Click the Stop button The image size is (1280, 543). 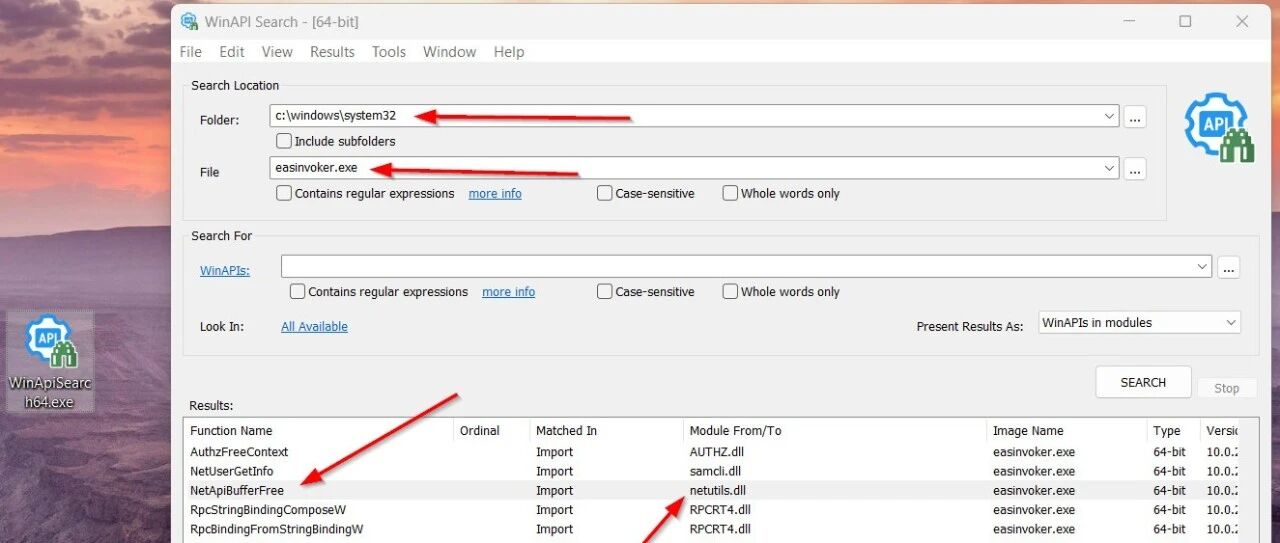1227,388
